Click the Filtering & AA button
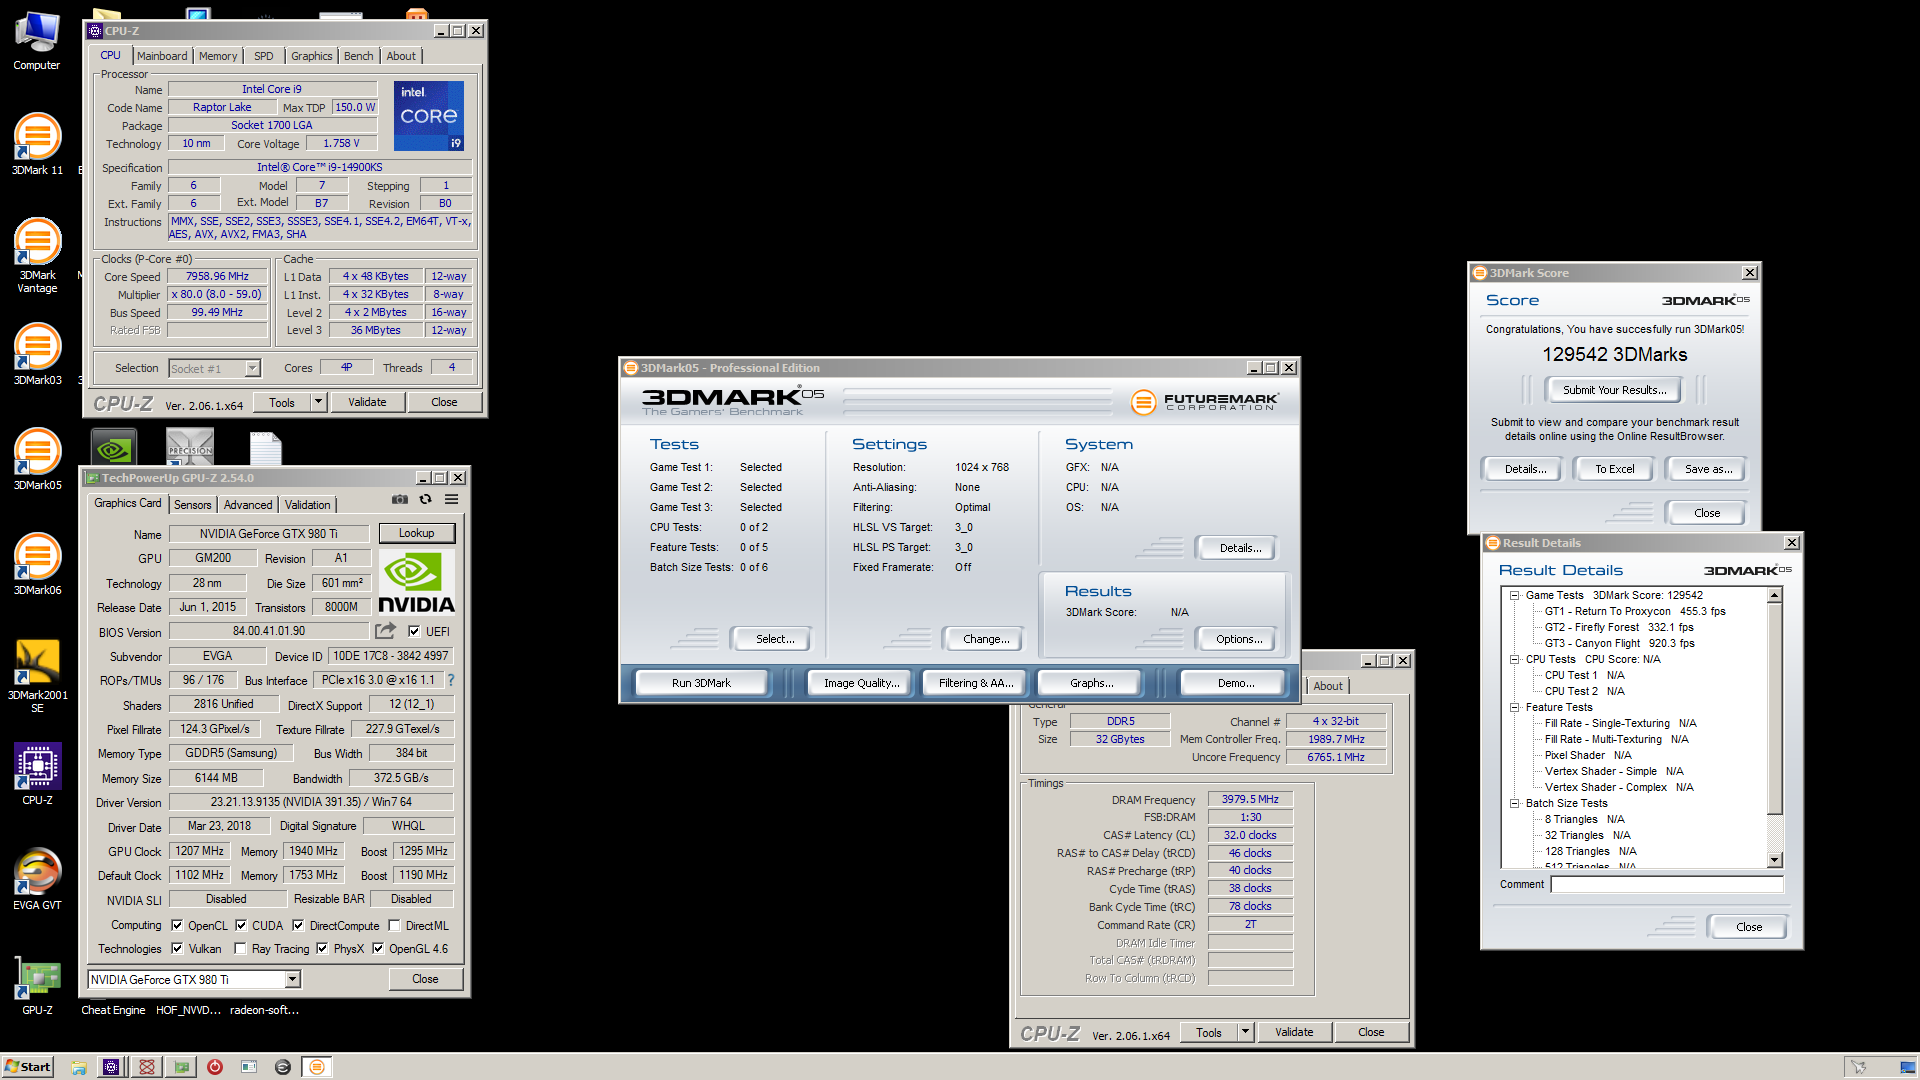The image size is (1920, 1080). pos(976,683)
